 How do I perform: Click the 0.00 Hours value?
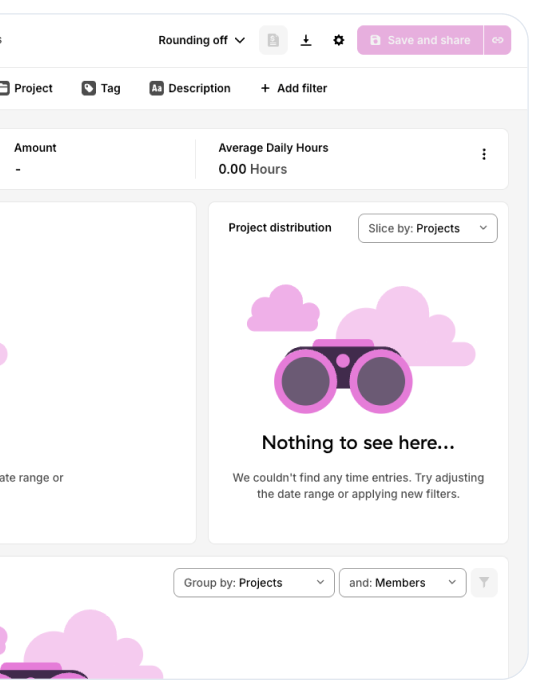pyautogui.click(x=253, y=169)
